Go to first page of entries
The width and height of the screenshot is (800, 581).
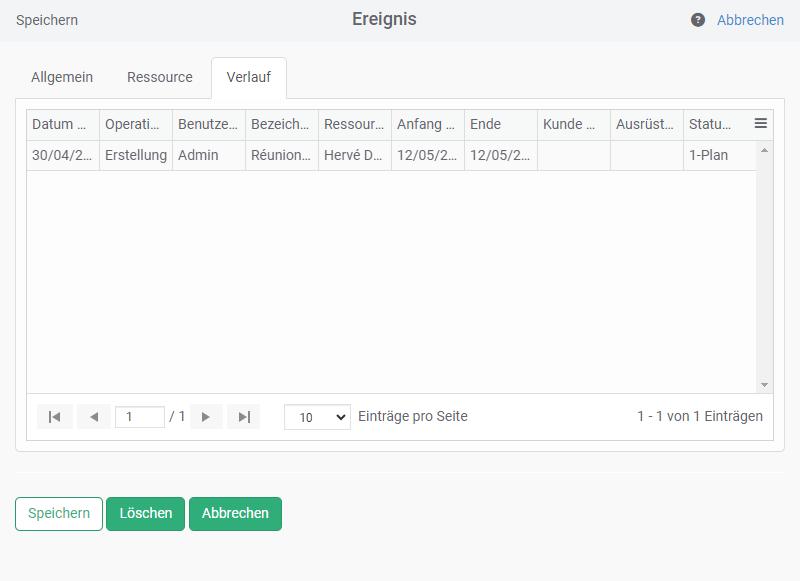[x=55, y=417]
